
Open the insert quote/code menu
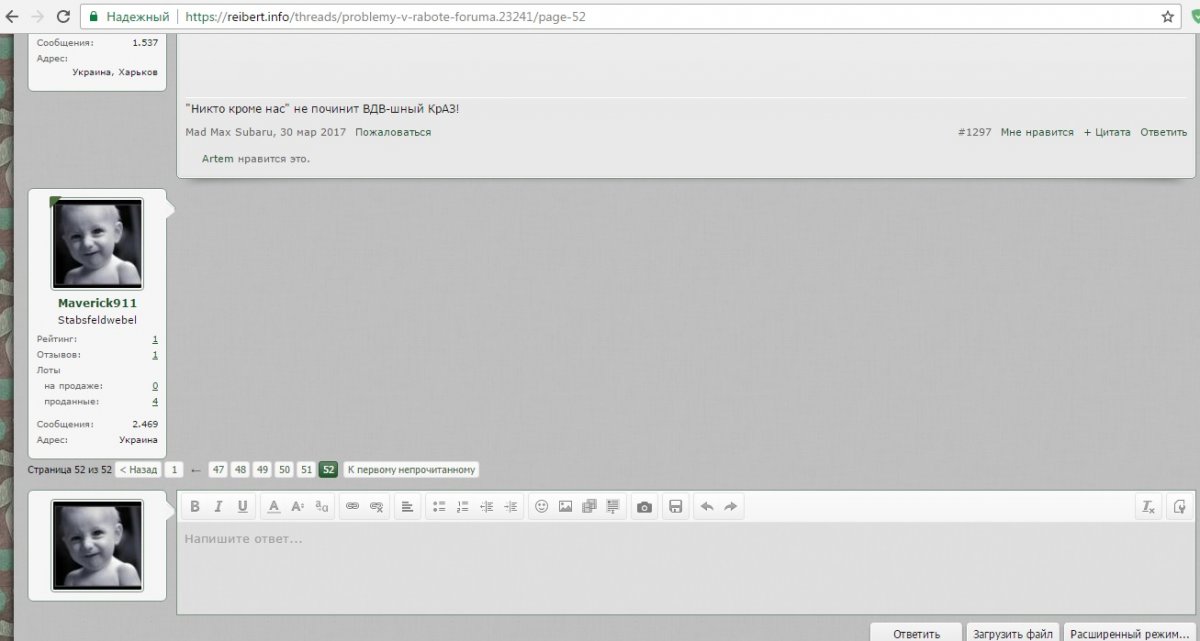click(613, 507)
